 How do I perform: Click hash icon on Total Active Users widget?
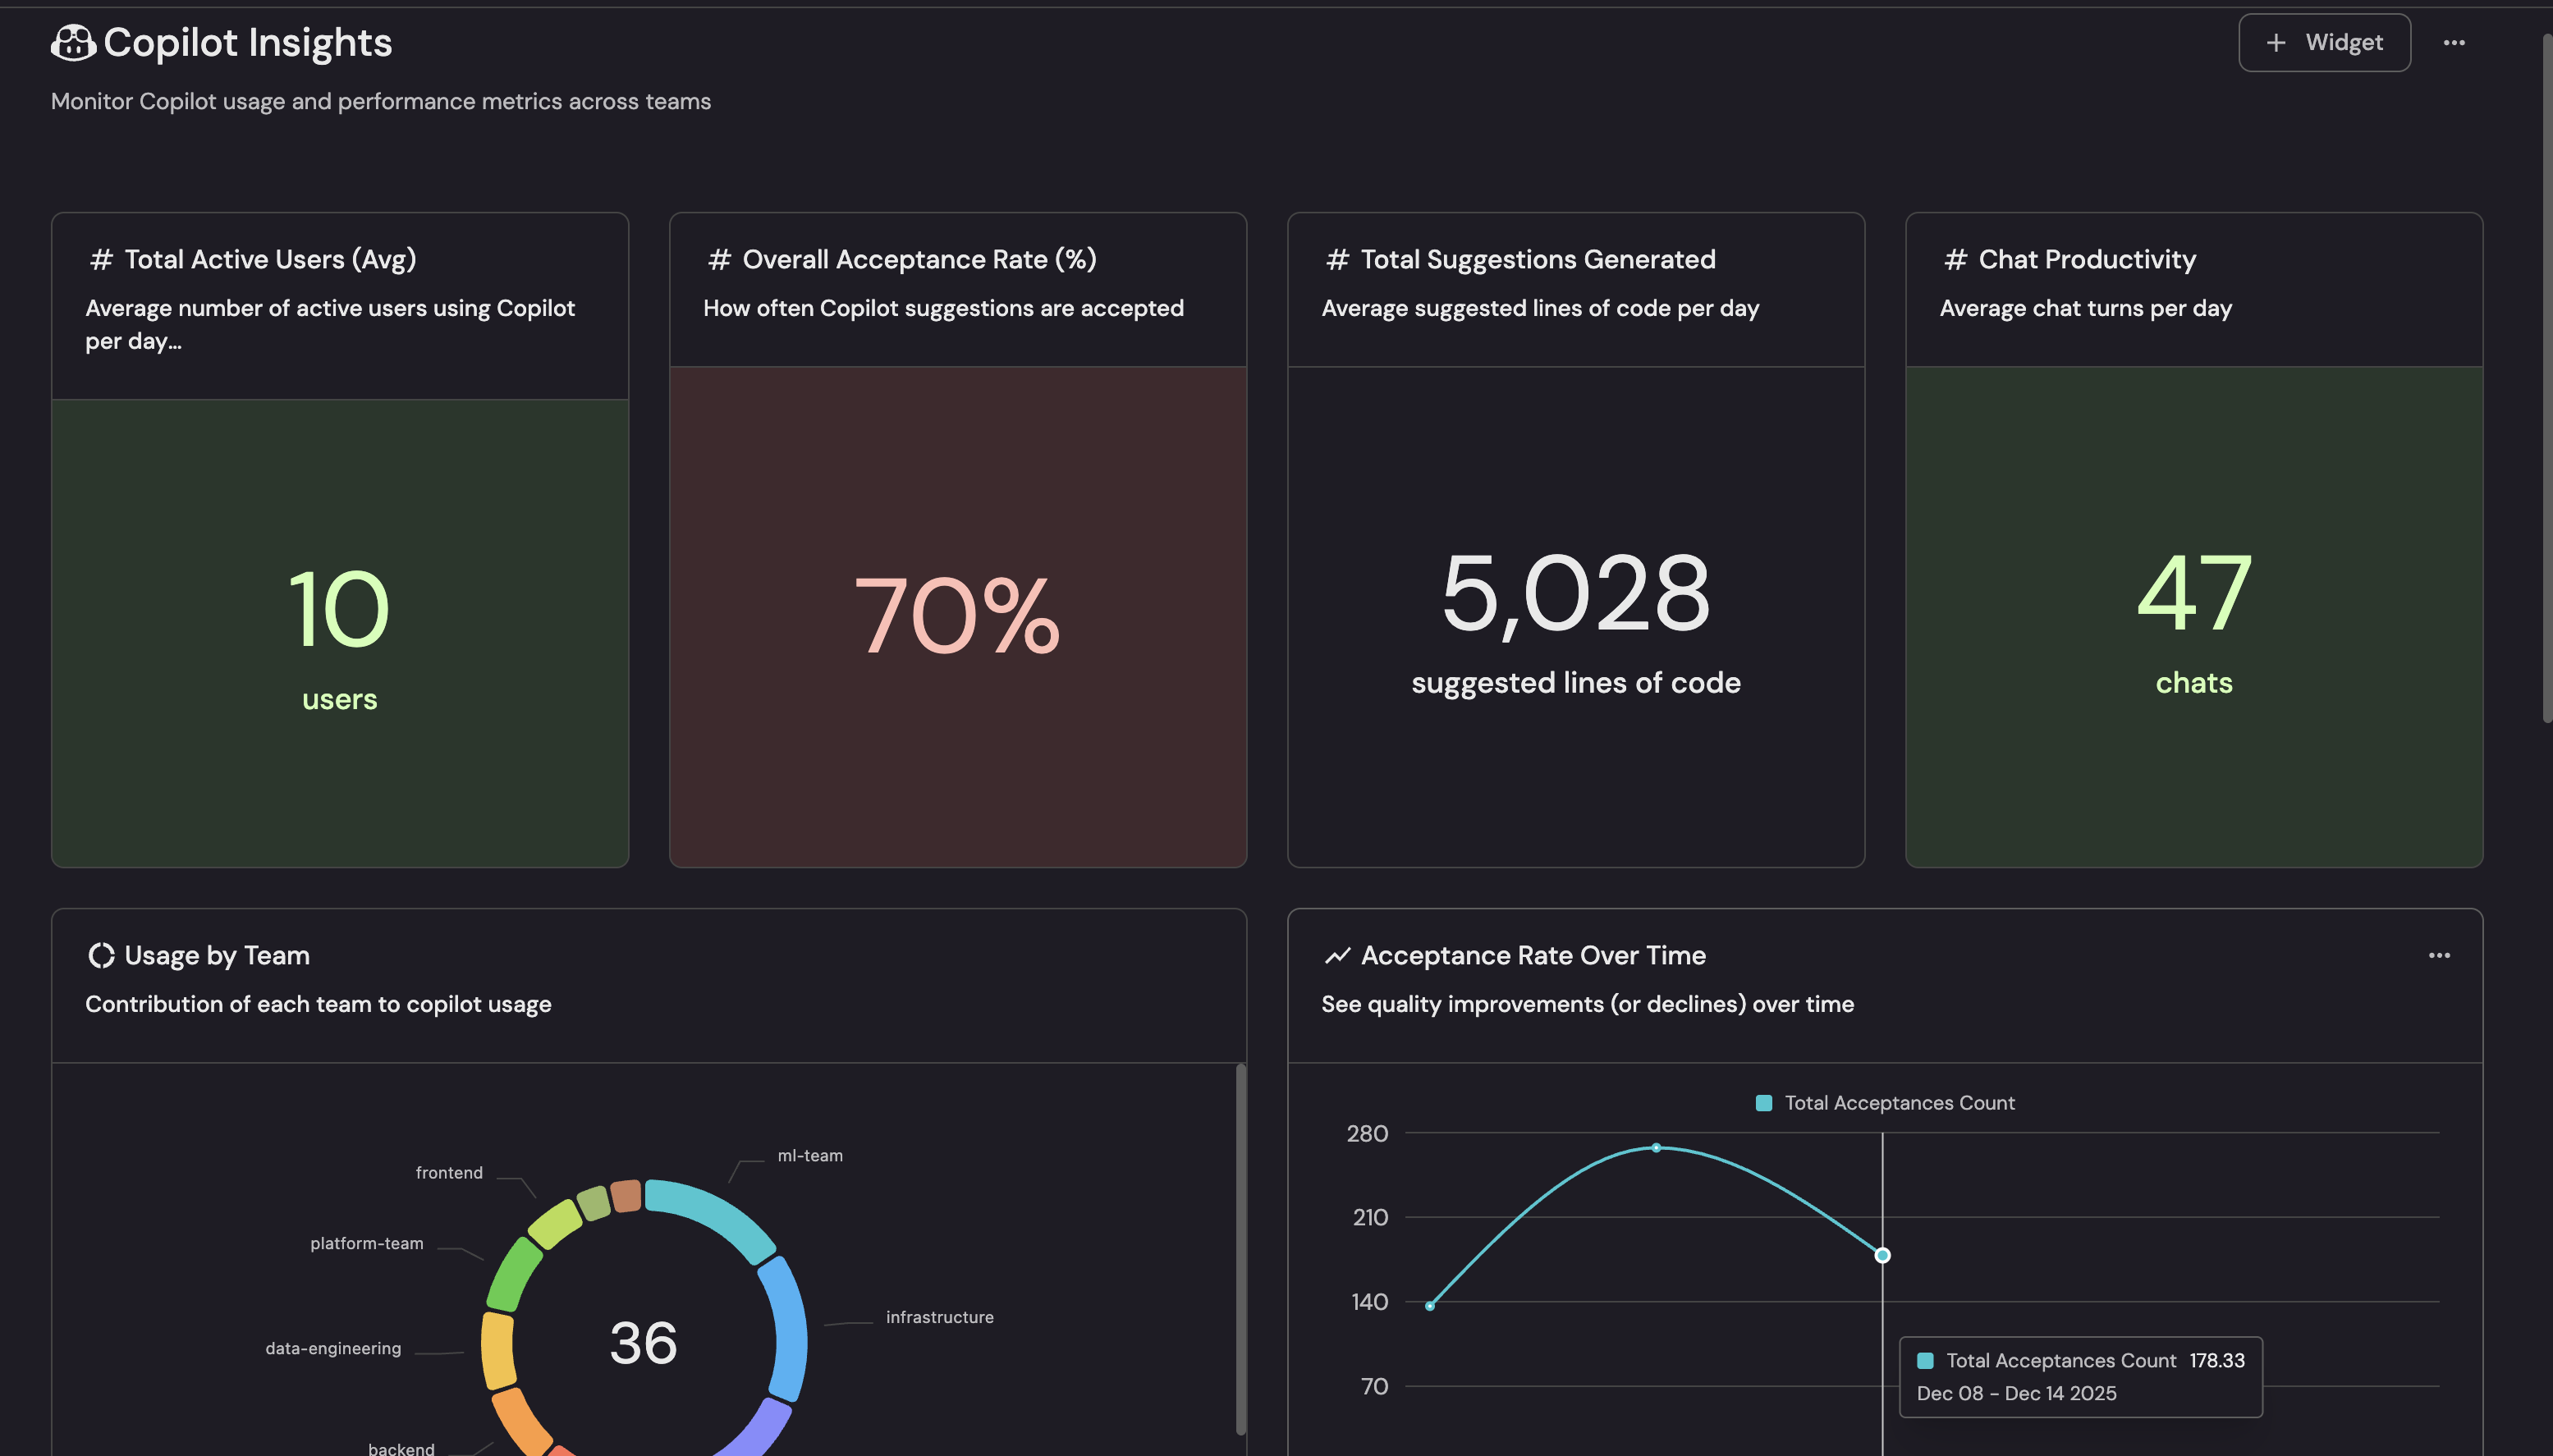(101, 260)
